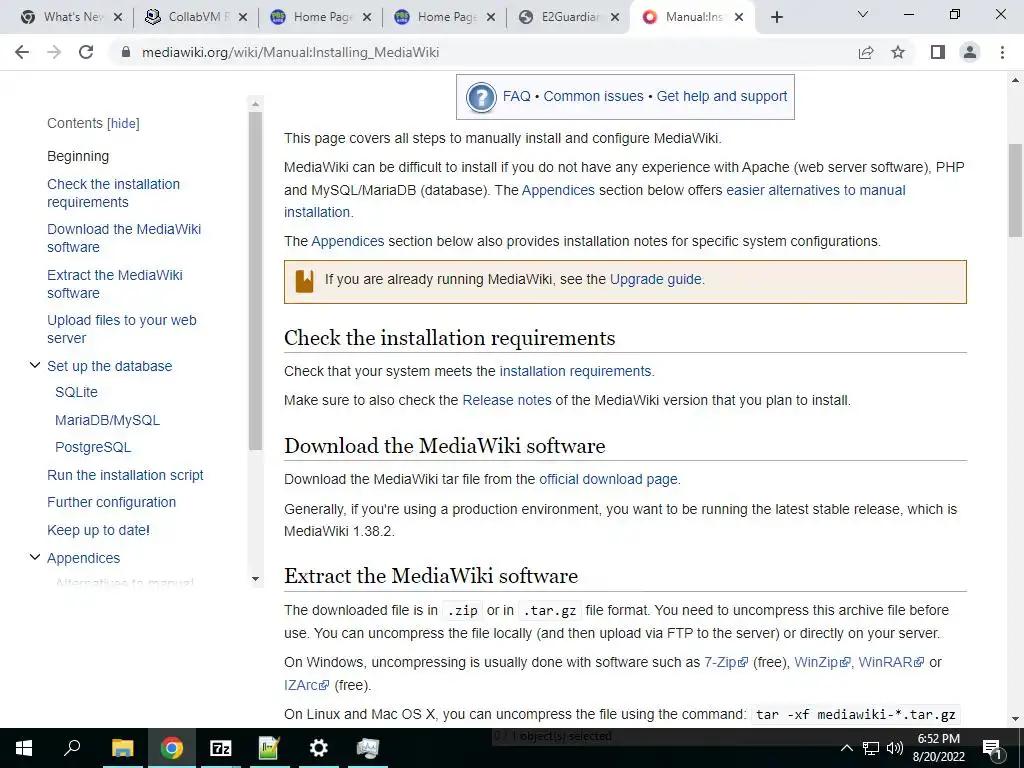Click the address bar URL
Screen dimensions: 1024x768
pos(291,52)
